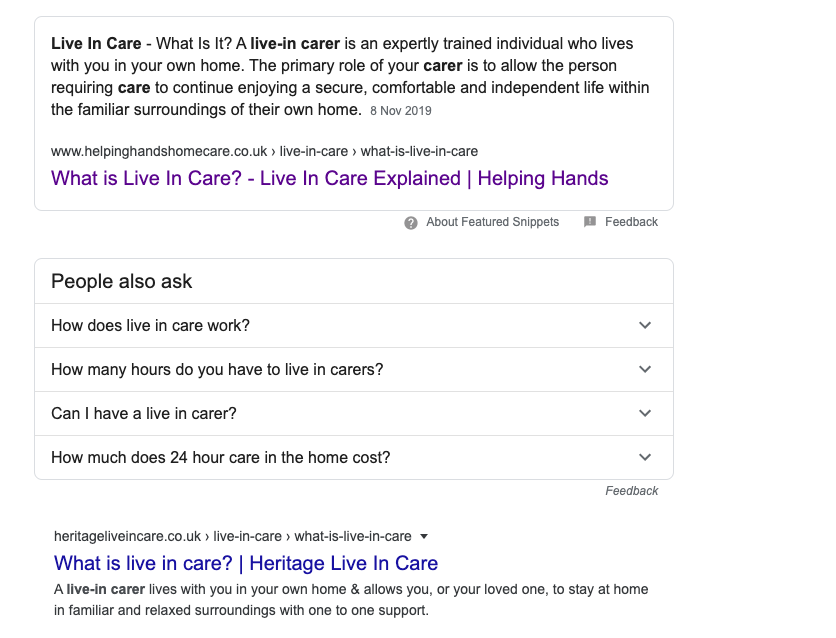836x638 pixels.
Task: Click the chevron beside the hours for carers question
Action: click(645, 369)
